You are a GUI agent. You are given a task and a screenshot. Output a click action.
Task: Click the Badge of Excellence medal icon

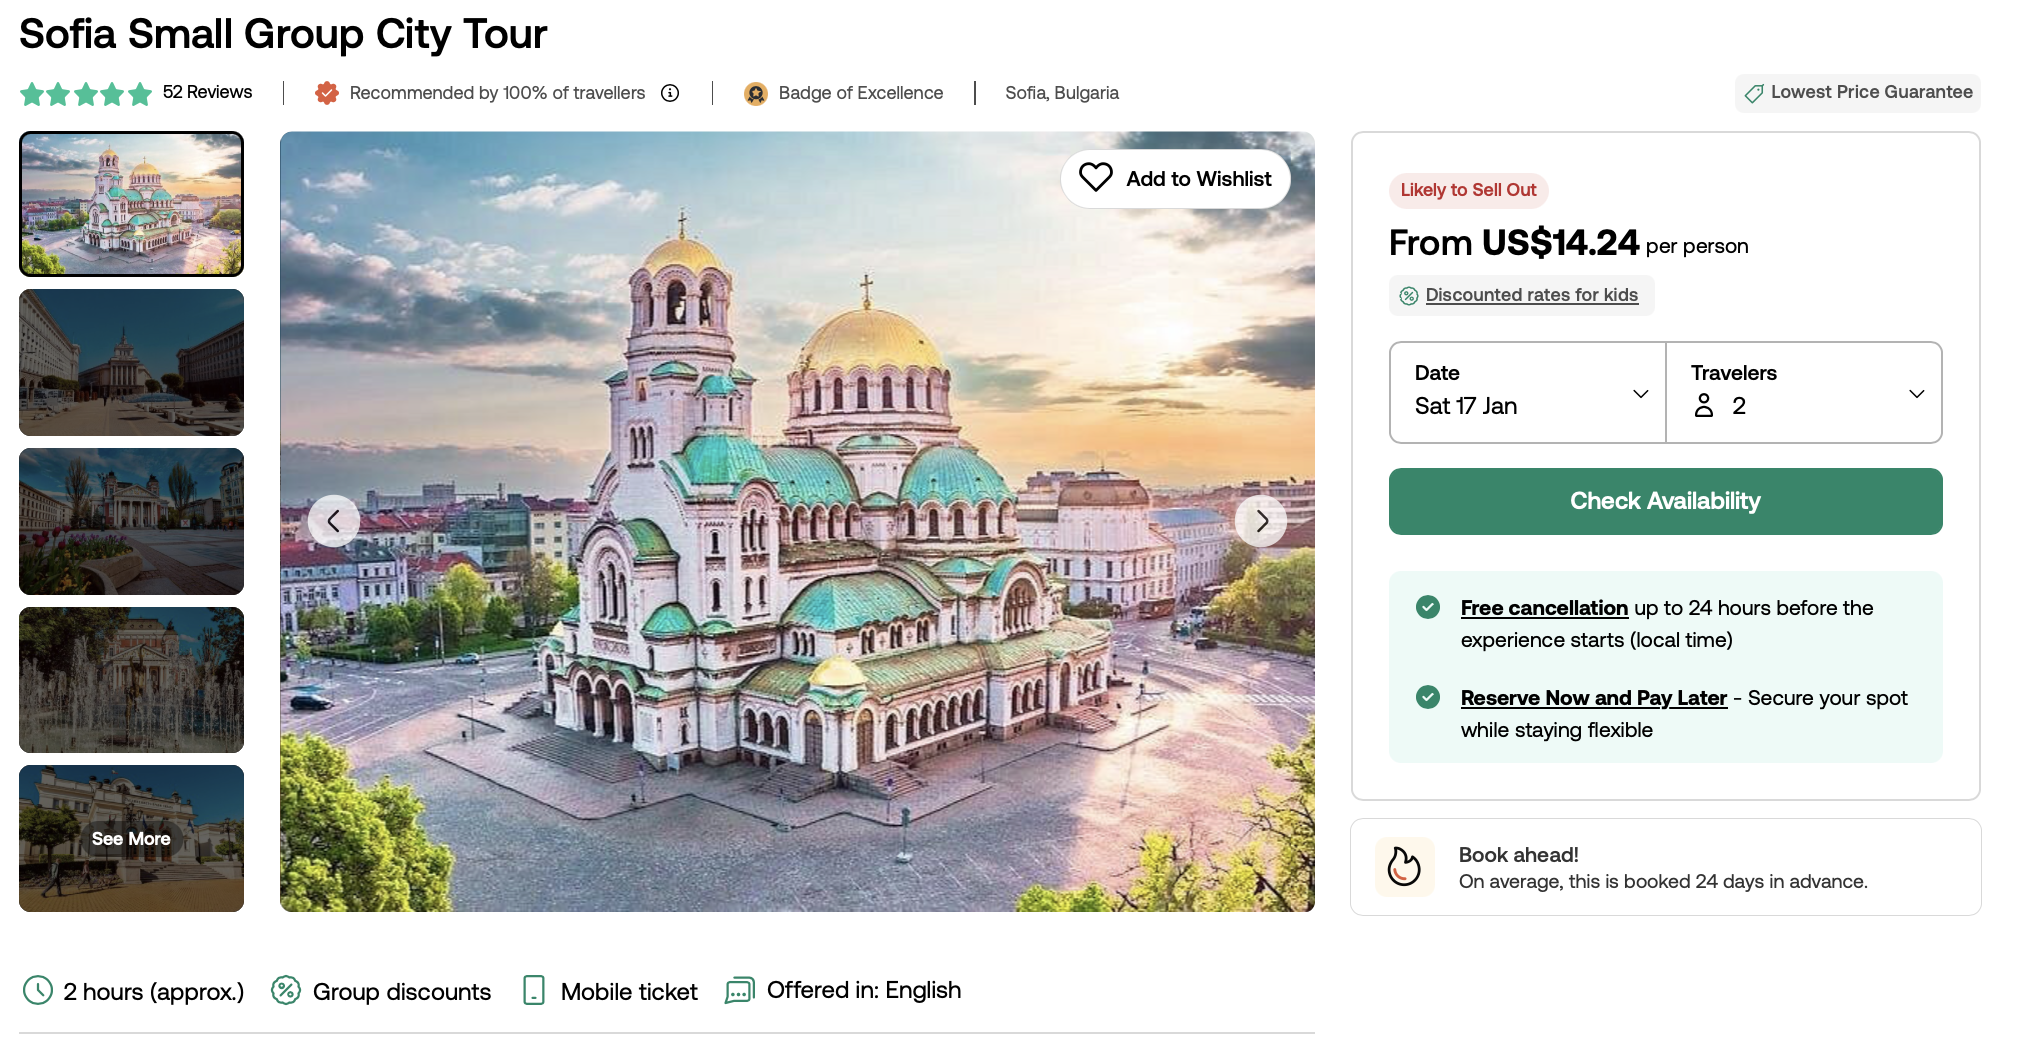tap(756, 93)
